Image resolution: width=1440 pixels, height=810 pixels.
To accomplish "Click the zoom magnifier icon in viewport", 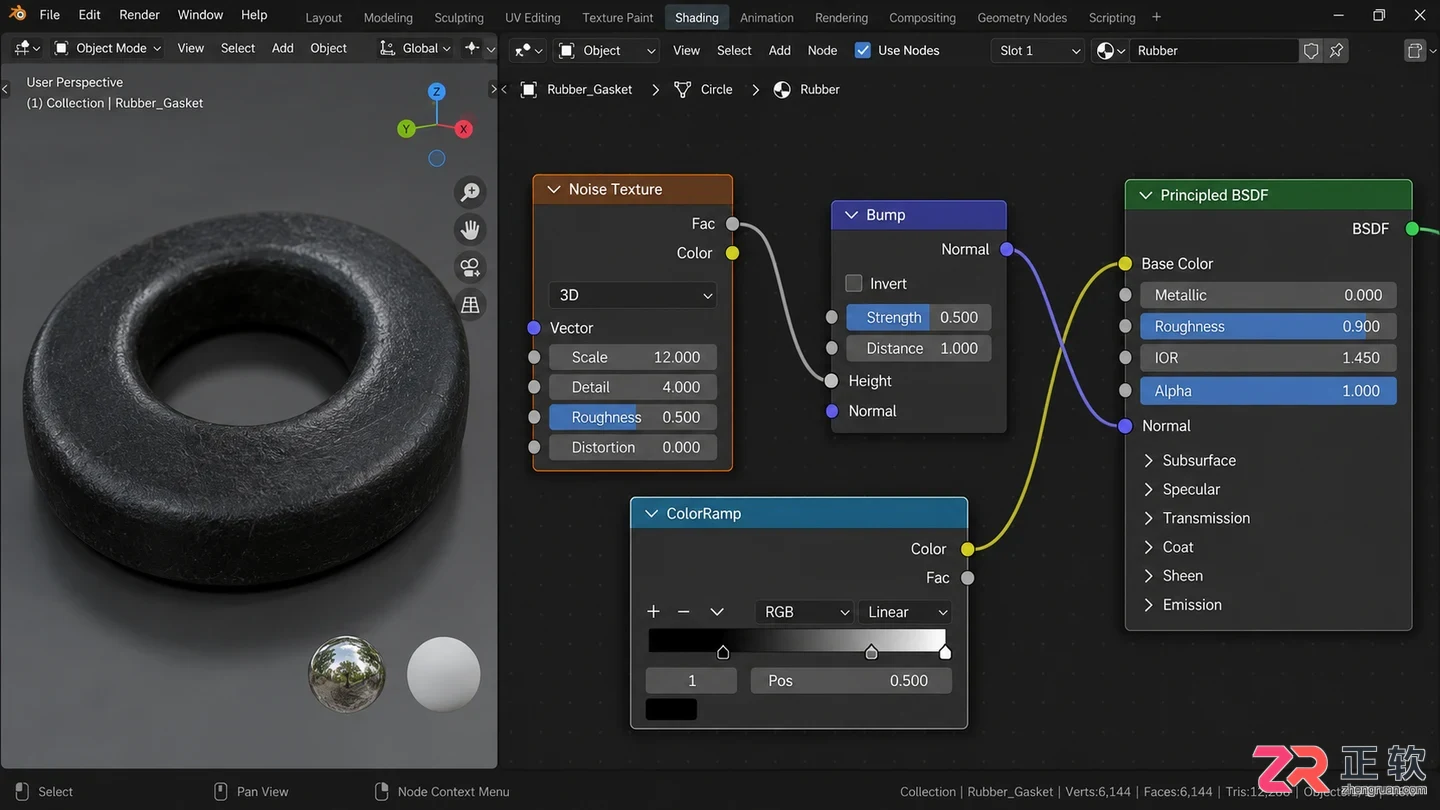I will click(470, 192).
